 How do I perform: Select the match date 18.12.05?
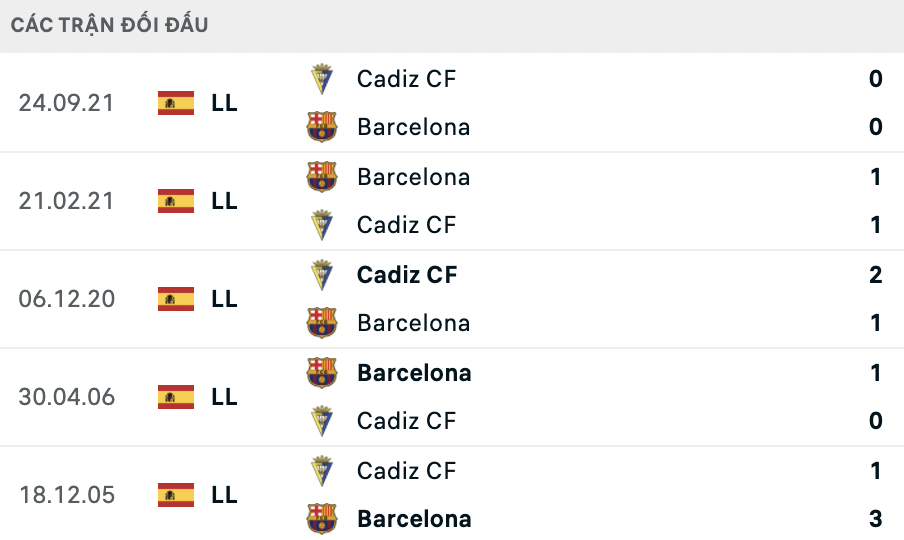pyautogui.click(x=66, y=495)
